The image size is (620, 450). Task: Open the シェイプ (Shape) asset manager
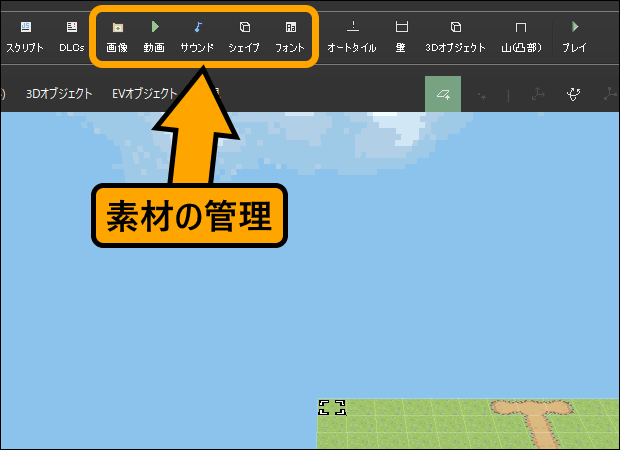pos(244,35)
